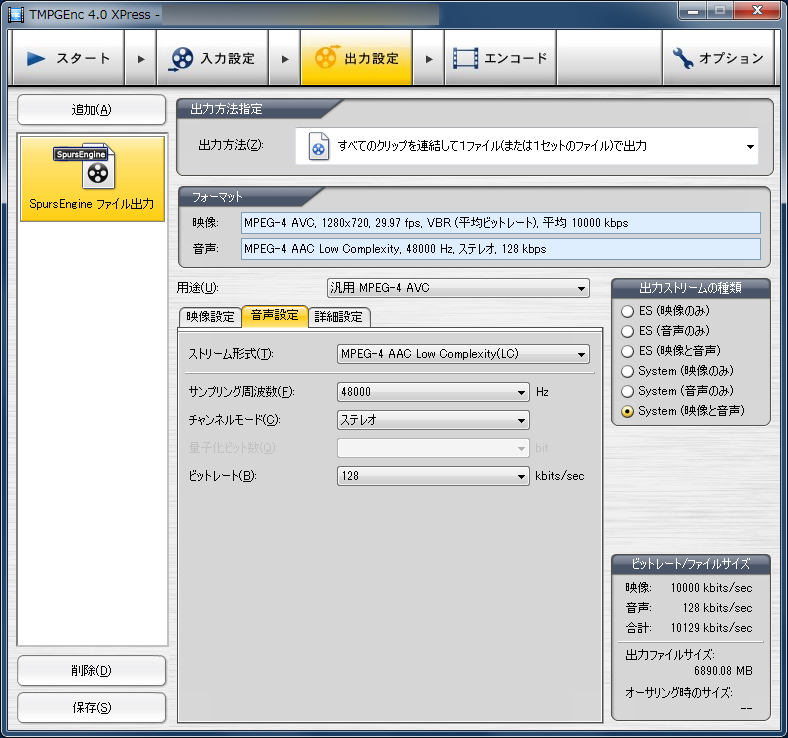Viewport: 788px width, 738px height.
Task: Open the オプション menu
Action: (718, 59)
